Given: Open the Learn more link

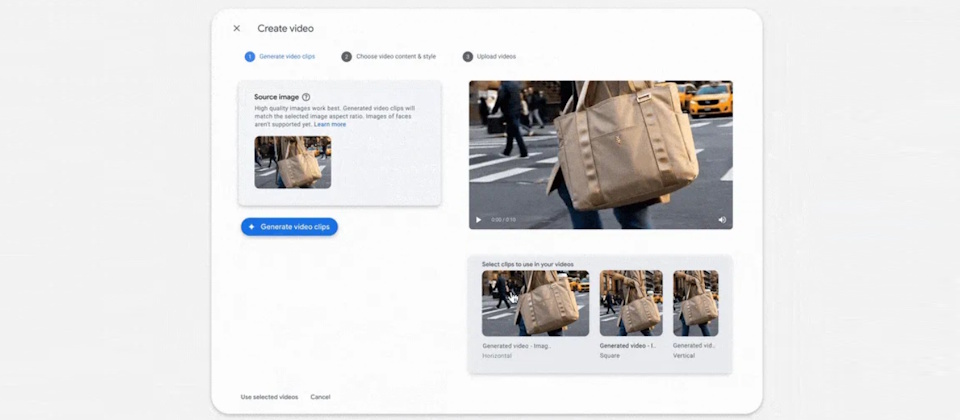Looking at the screenshot, I should [330, 124].
